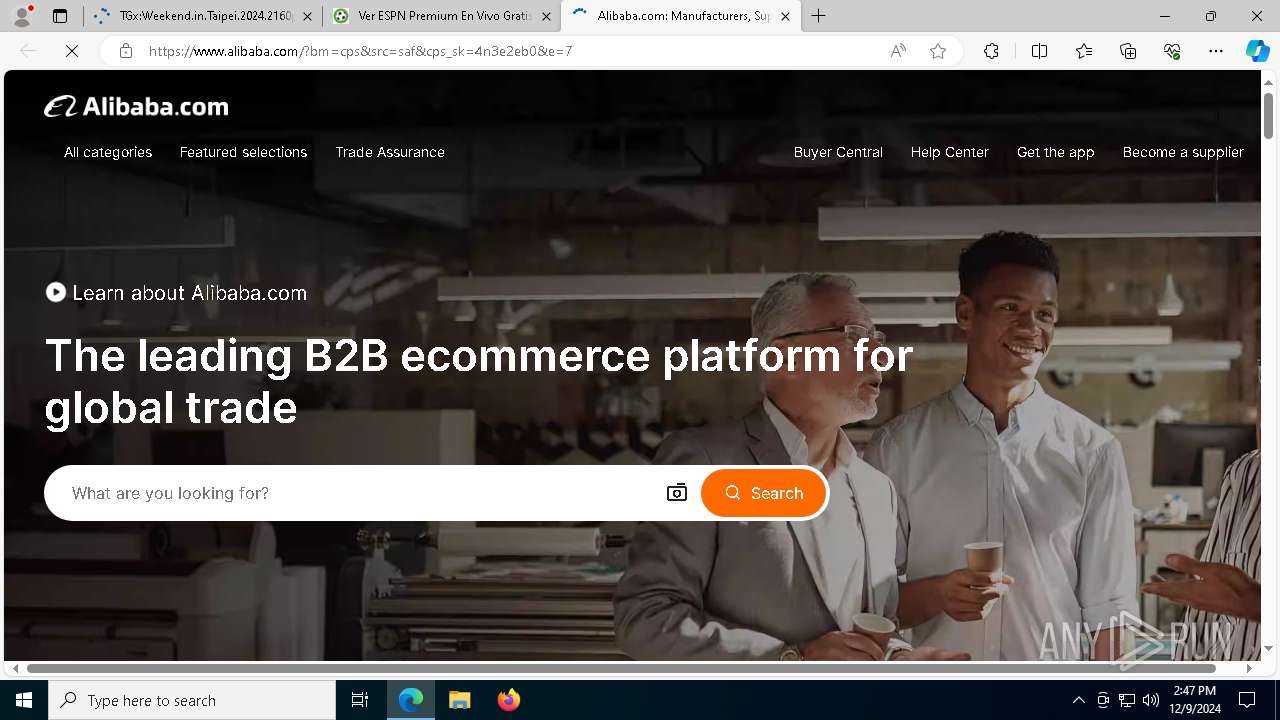The width and height of the screenshot is (1280, 720).
Task: Click the Learn about Alibaba.com play icon
Action: click(56, 292)
